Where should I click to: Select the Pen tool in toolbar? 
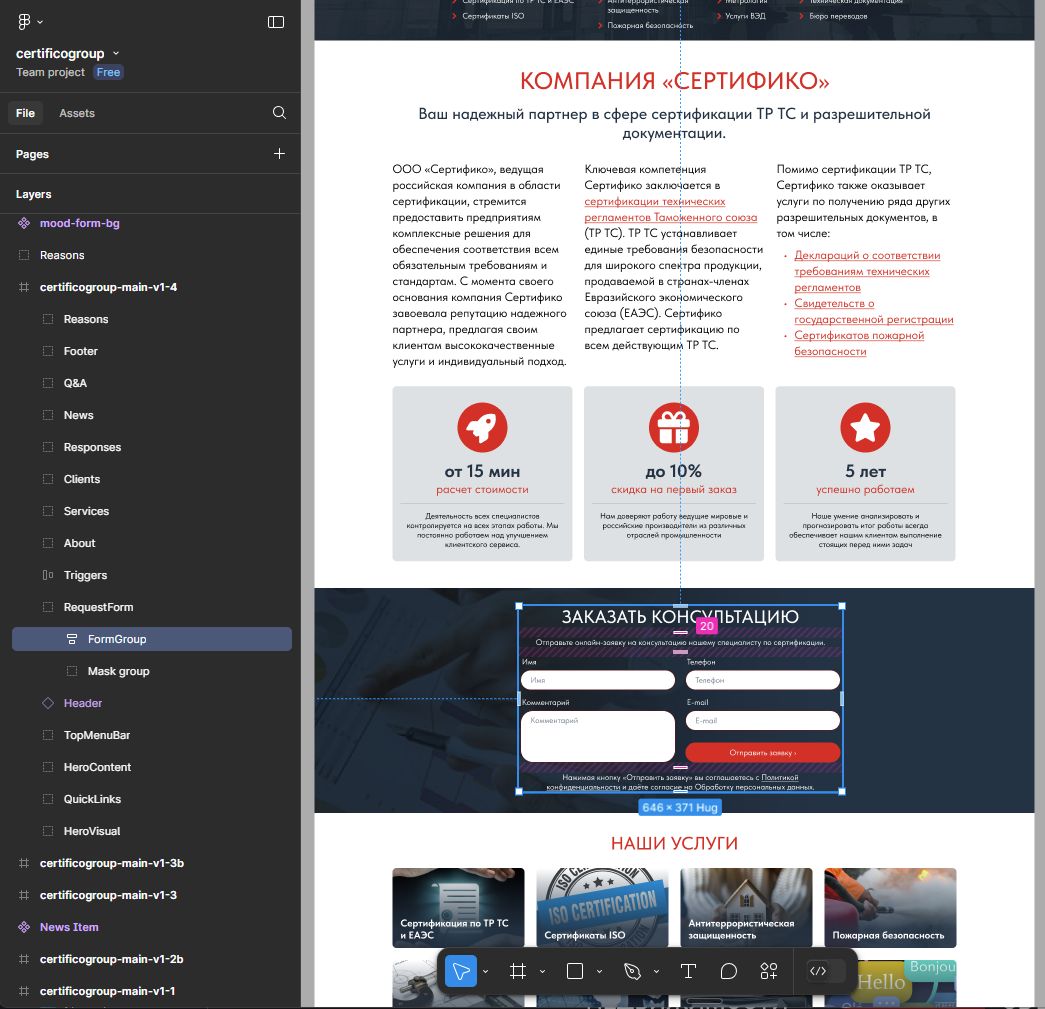click(x=632, y=971)
